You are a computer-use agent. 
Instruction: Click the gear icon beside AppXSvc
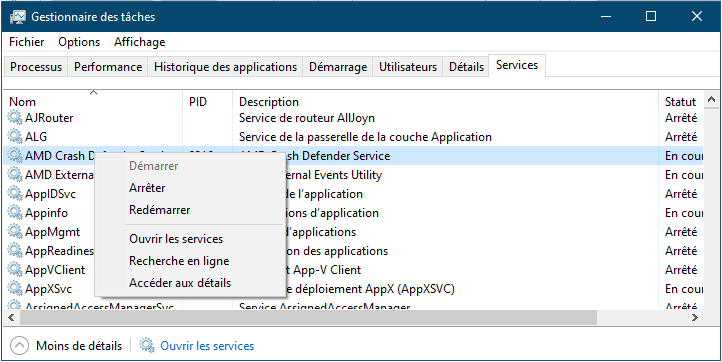[x=15, y=289]
